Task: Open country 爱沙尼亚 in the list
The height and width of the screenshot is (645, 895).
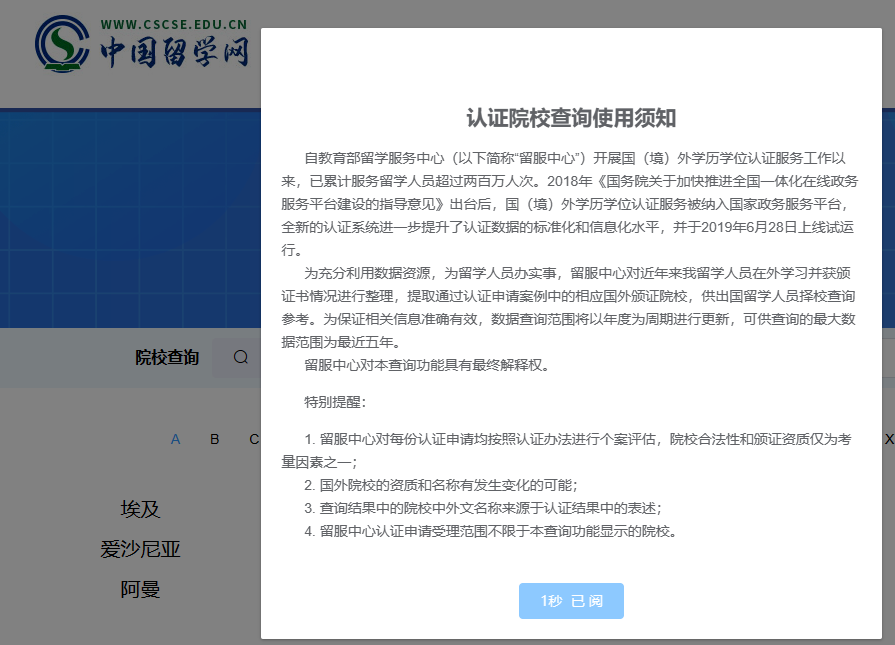Action: click(x=140, y=549)
